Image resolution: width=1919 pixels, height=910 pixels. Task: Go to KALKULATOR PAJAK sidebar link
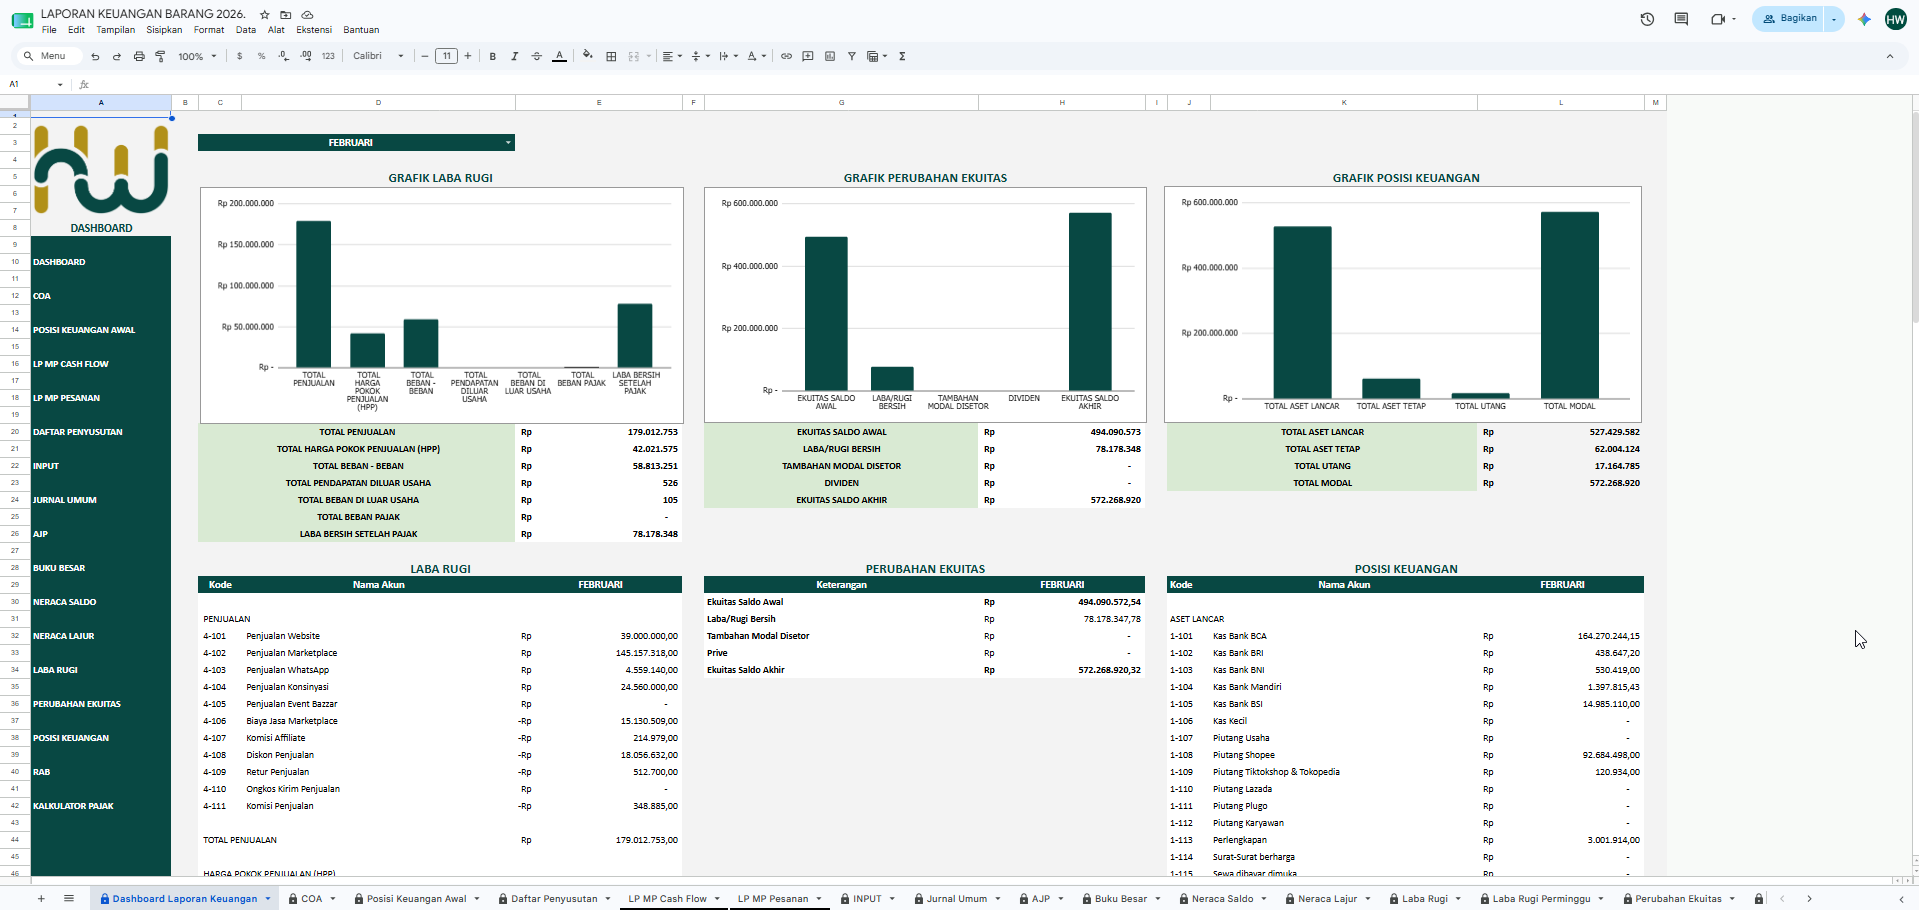pyautogui.click(x=73, y=806)
